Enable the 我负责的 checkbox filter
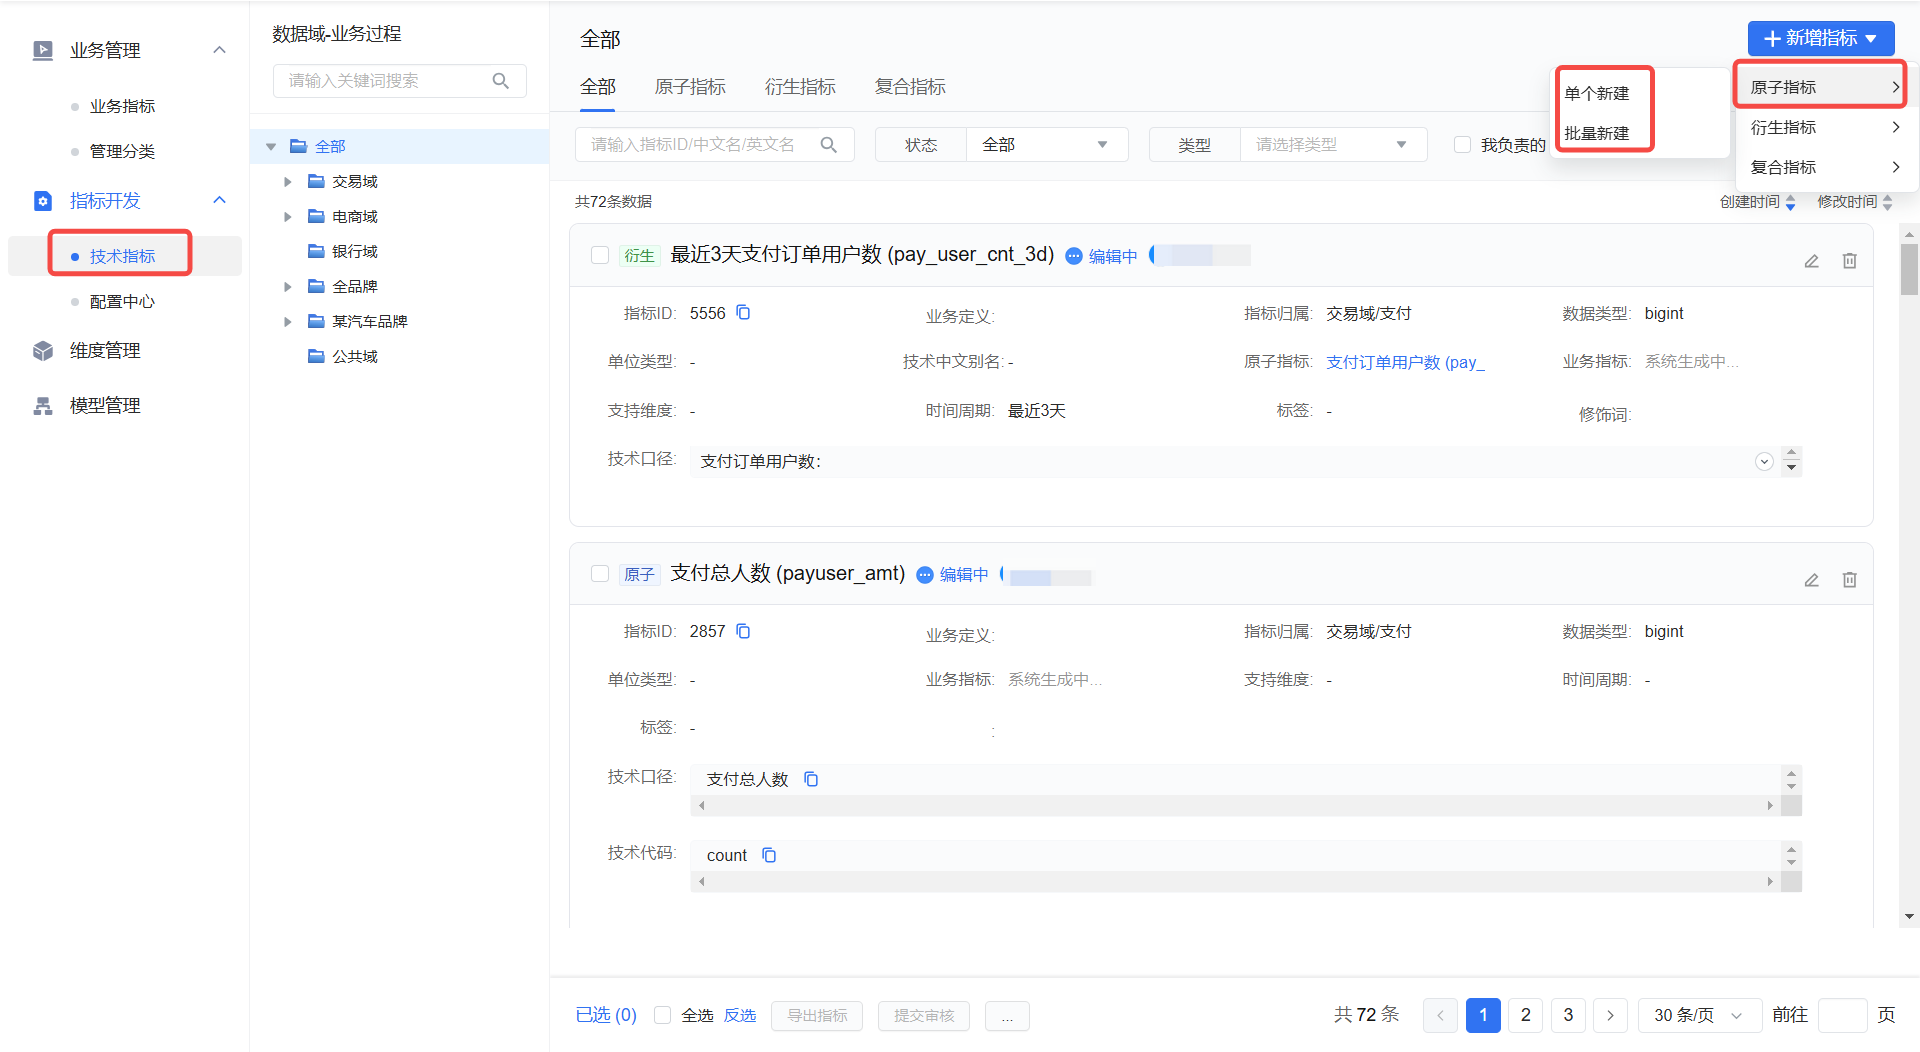 tap(1462, 145)
